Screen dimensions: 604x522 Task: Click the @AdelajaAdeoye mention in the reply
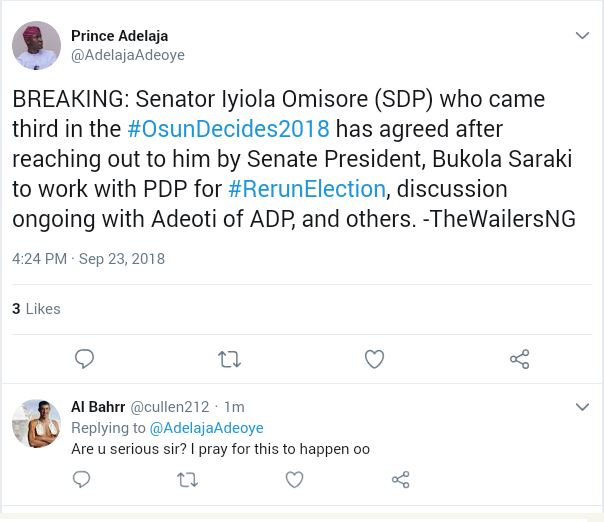(x=206, y=428)
